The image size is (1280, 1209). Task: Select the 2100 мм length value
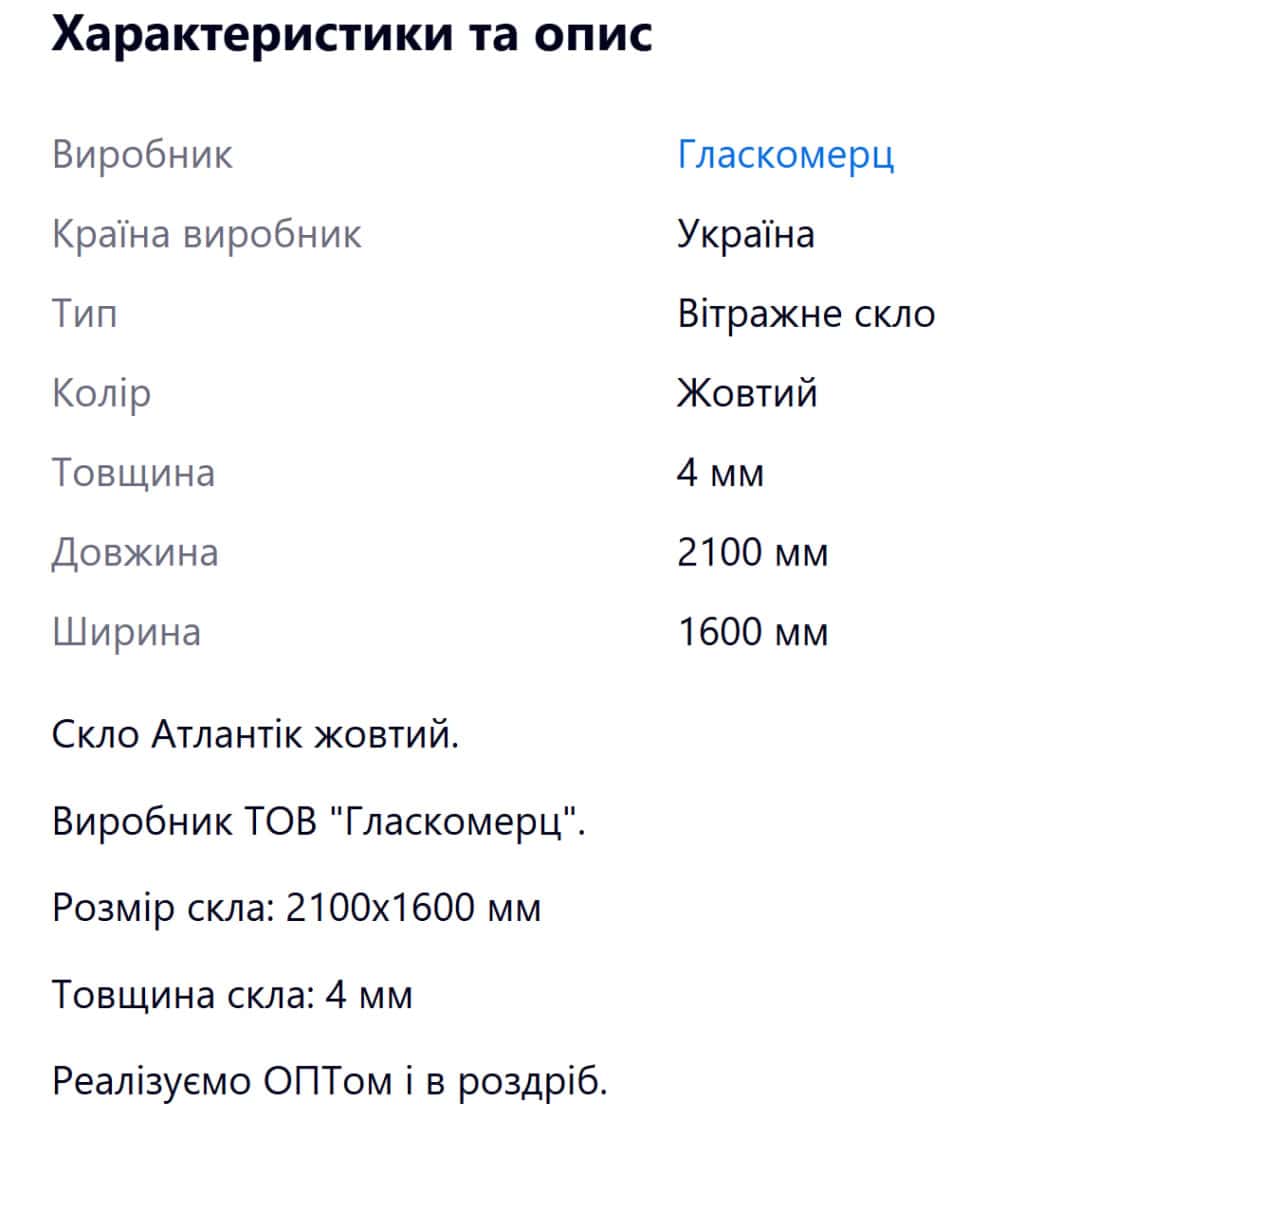(x=752, y=552)
